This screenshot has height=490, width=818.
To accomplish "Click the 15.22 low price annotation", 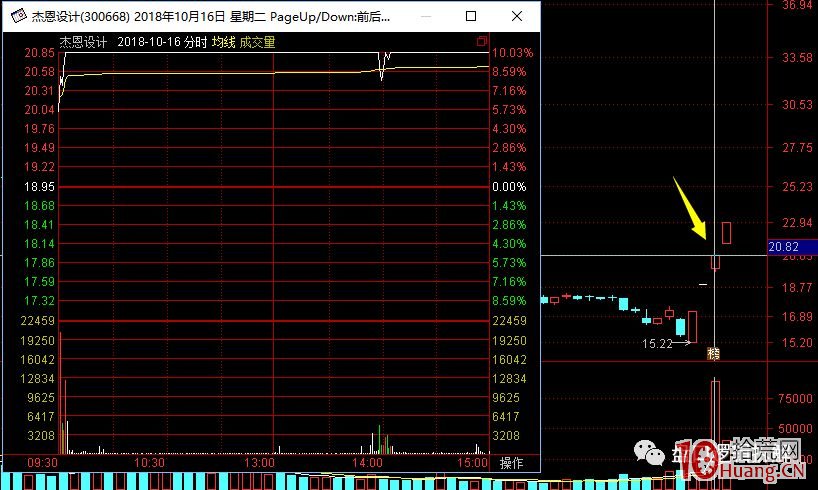I will pos(657,343).
